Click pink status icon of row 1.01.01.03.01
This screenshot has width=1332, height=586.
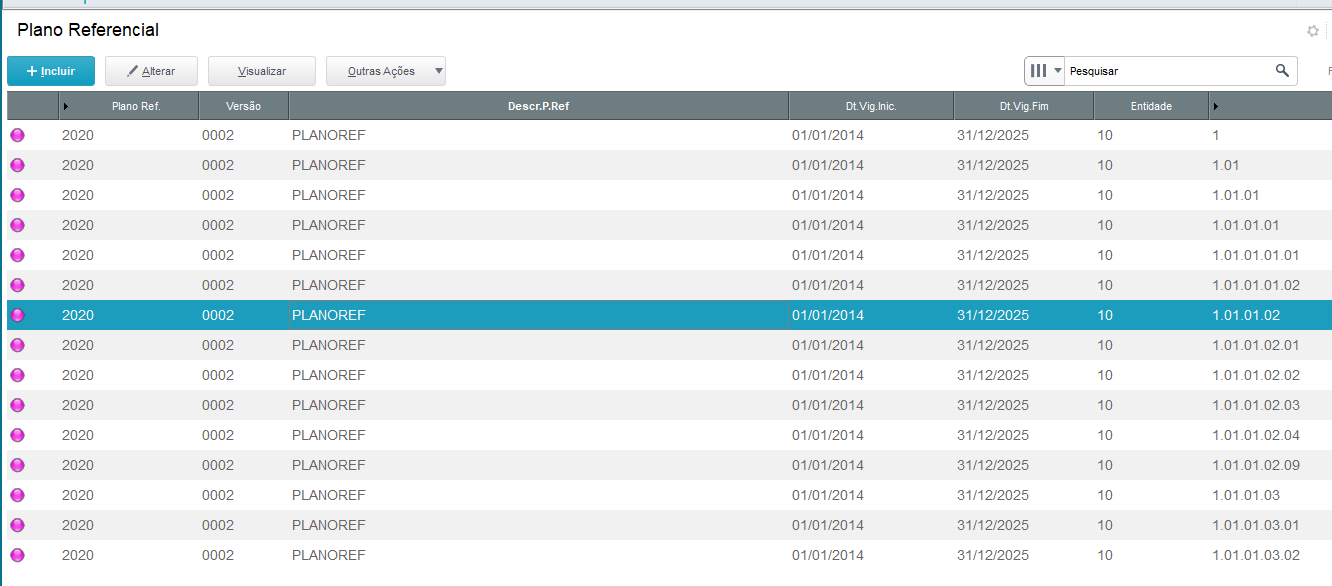[x=17, y=525]
